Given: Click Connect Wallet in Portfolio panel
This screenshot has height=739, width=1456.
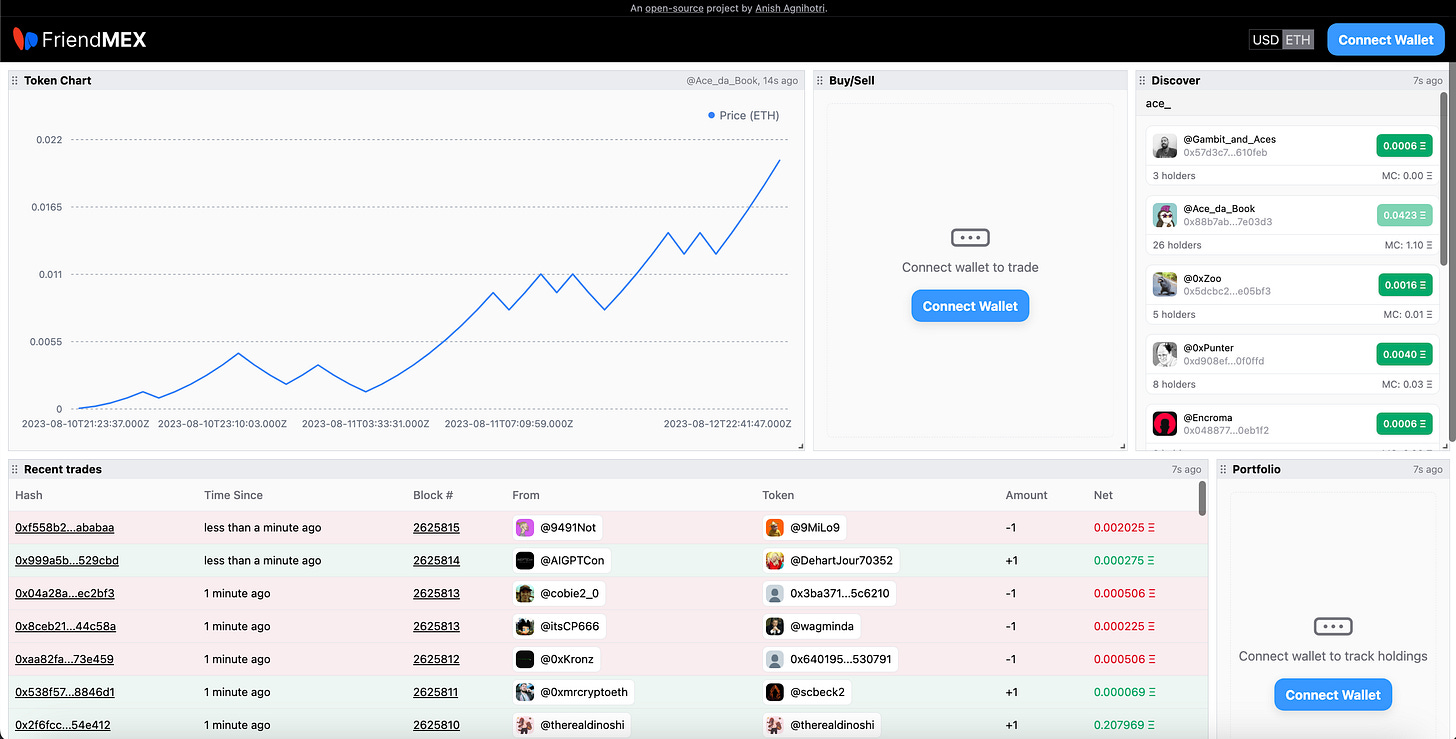Looking at the screenshot, I should 1333,695.
